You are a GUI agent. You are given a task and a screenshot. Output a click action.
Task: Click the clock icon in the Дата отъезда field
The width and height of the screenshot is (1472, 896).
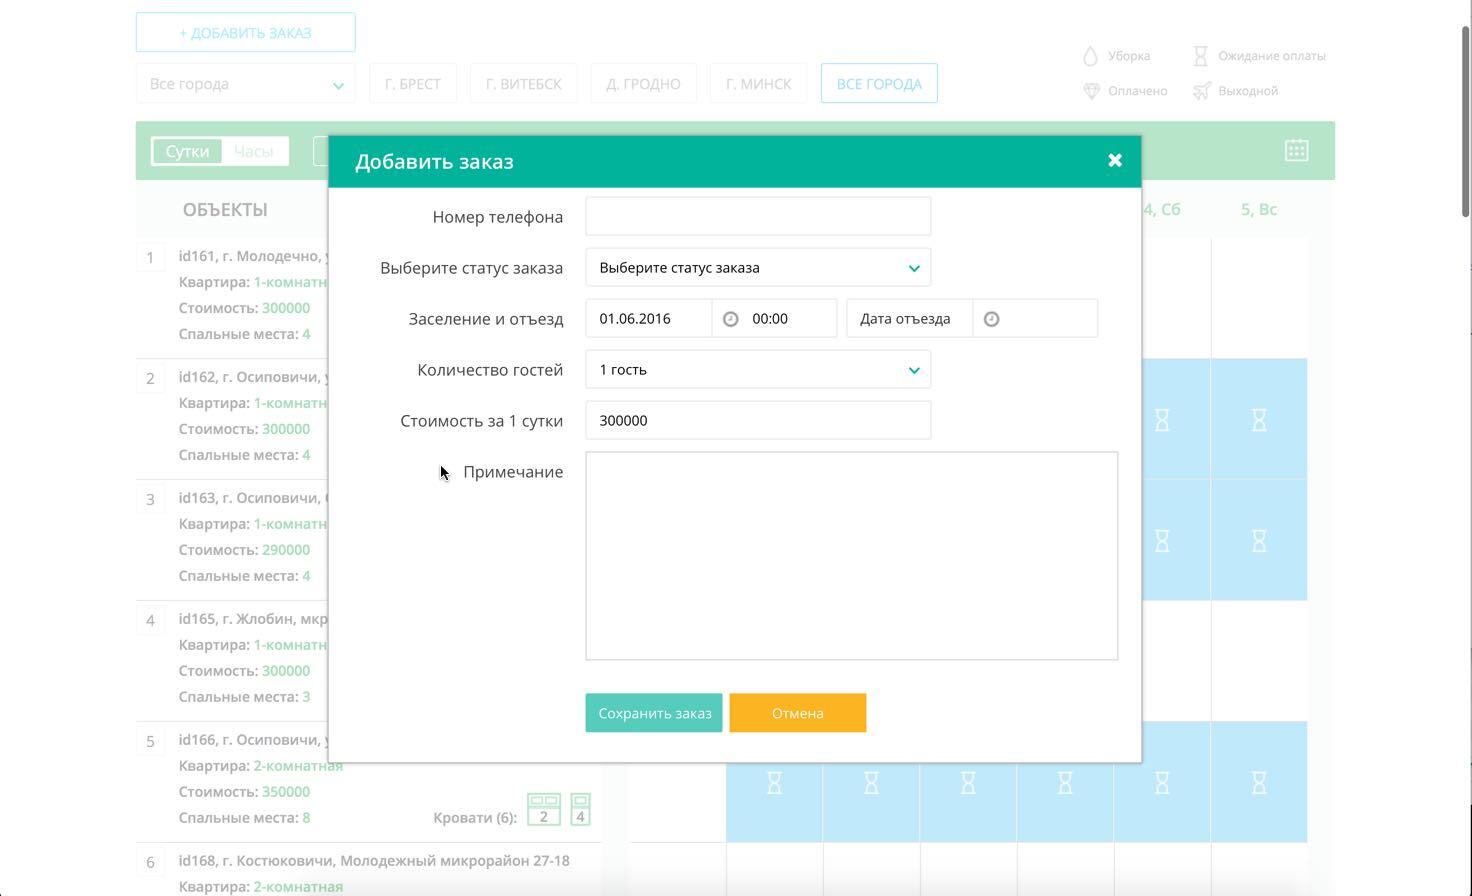coord(991,318)
